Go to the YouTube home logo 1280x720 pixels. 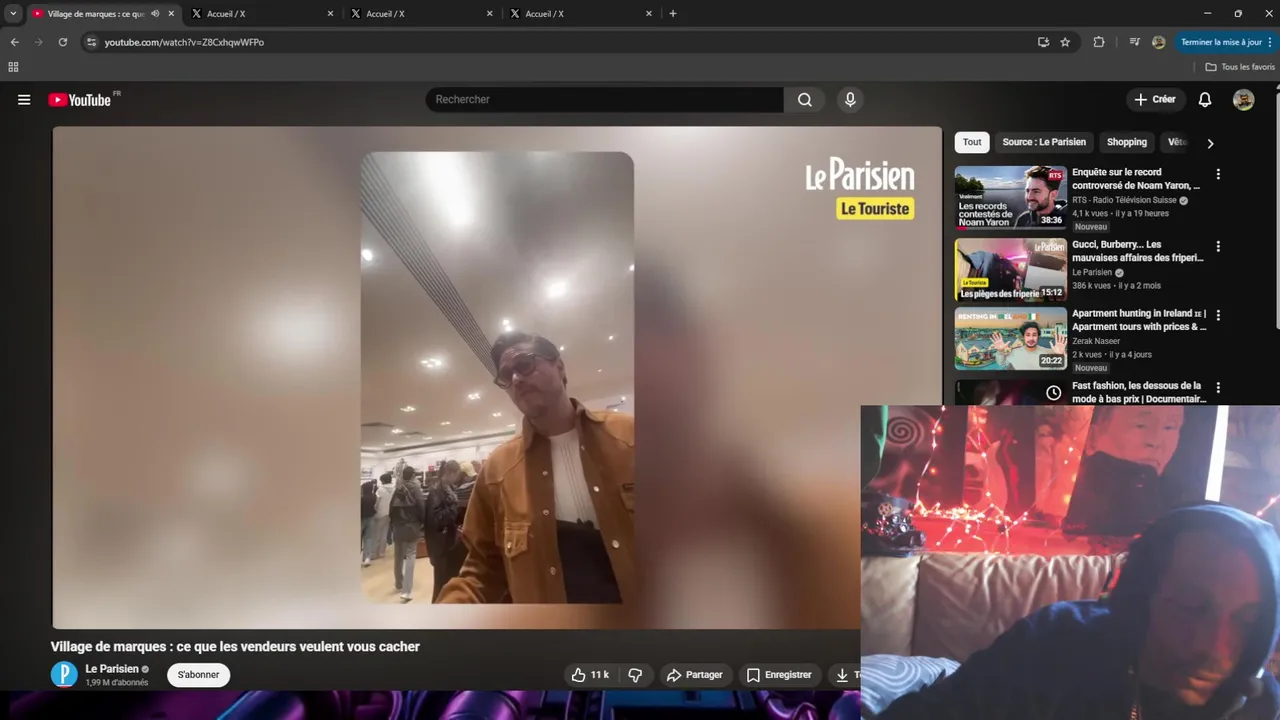(80, 100)
